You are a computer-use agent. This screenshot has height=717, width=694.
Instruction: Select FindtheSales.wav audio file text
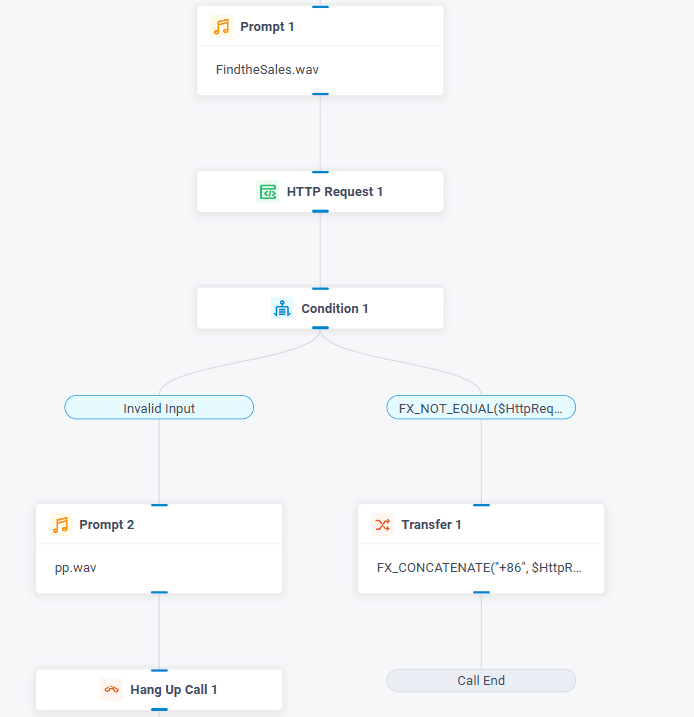click(267, 70)
